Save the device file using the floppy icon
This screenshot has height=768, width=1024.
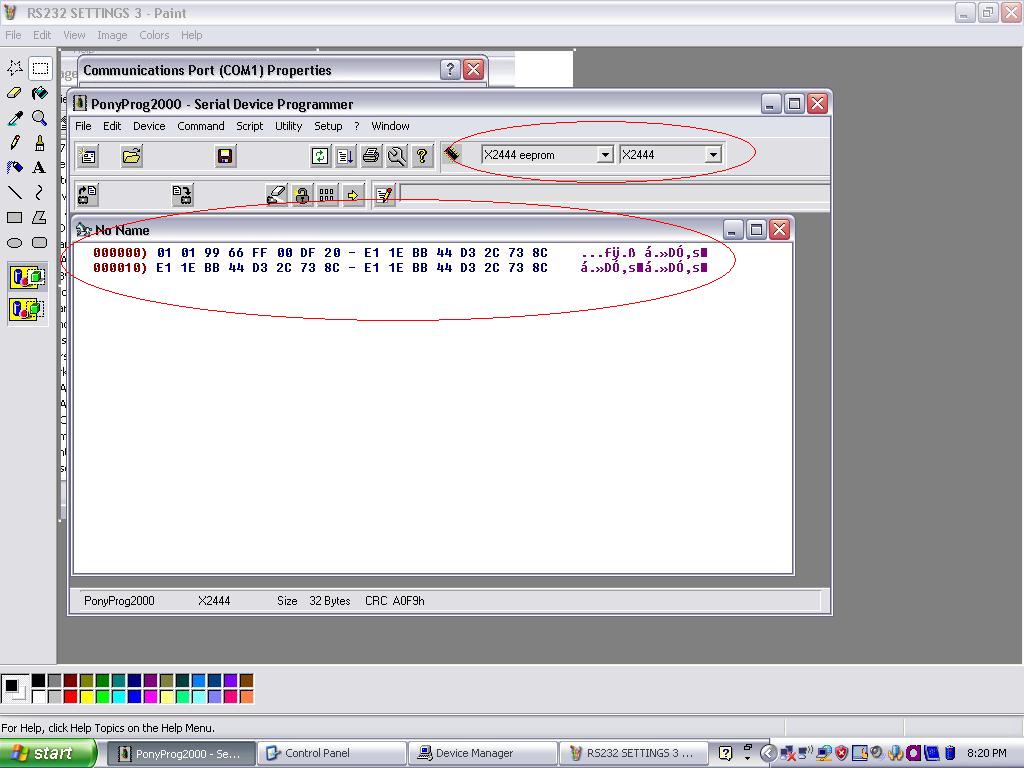225,156
